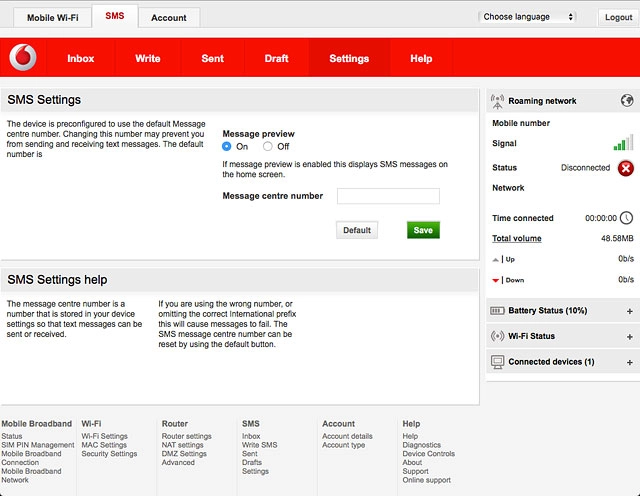This screenshot has height=496, width=640.
Task: Open the Total volume link
Action: click(516, 239)
